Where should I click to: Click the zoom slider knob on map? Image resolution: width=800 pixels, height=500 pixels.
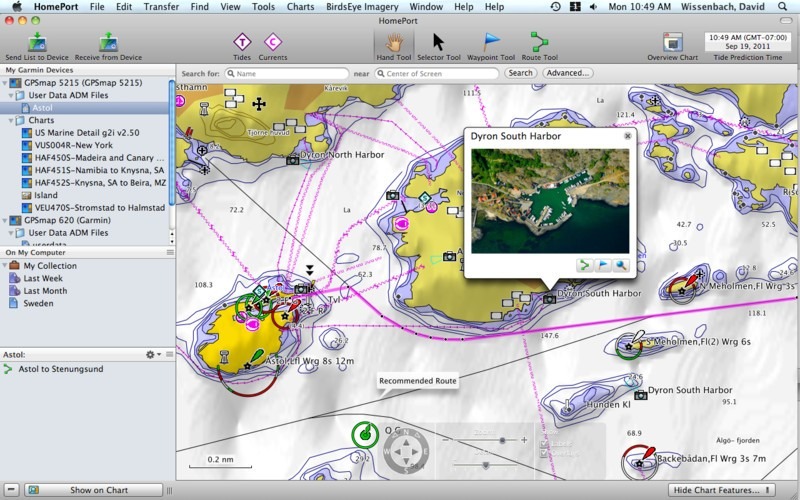coord(503,440)
